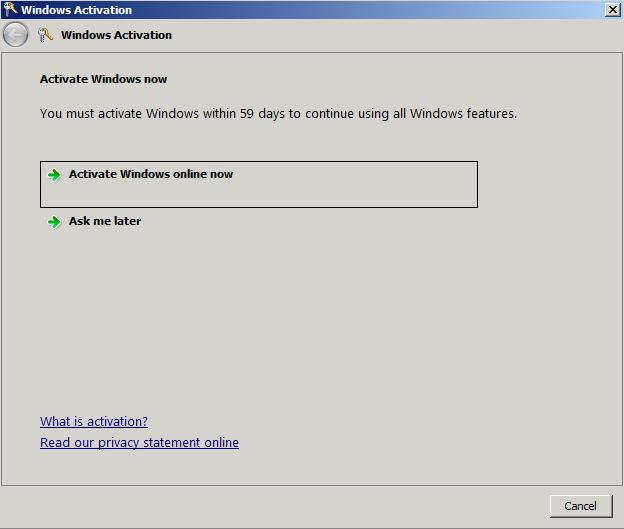
Task: Click the Windows Activation title bar text
Action: pyautogui.click(x=76, y=10)
